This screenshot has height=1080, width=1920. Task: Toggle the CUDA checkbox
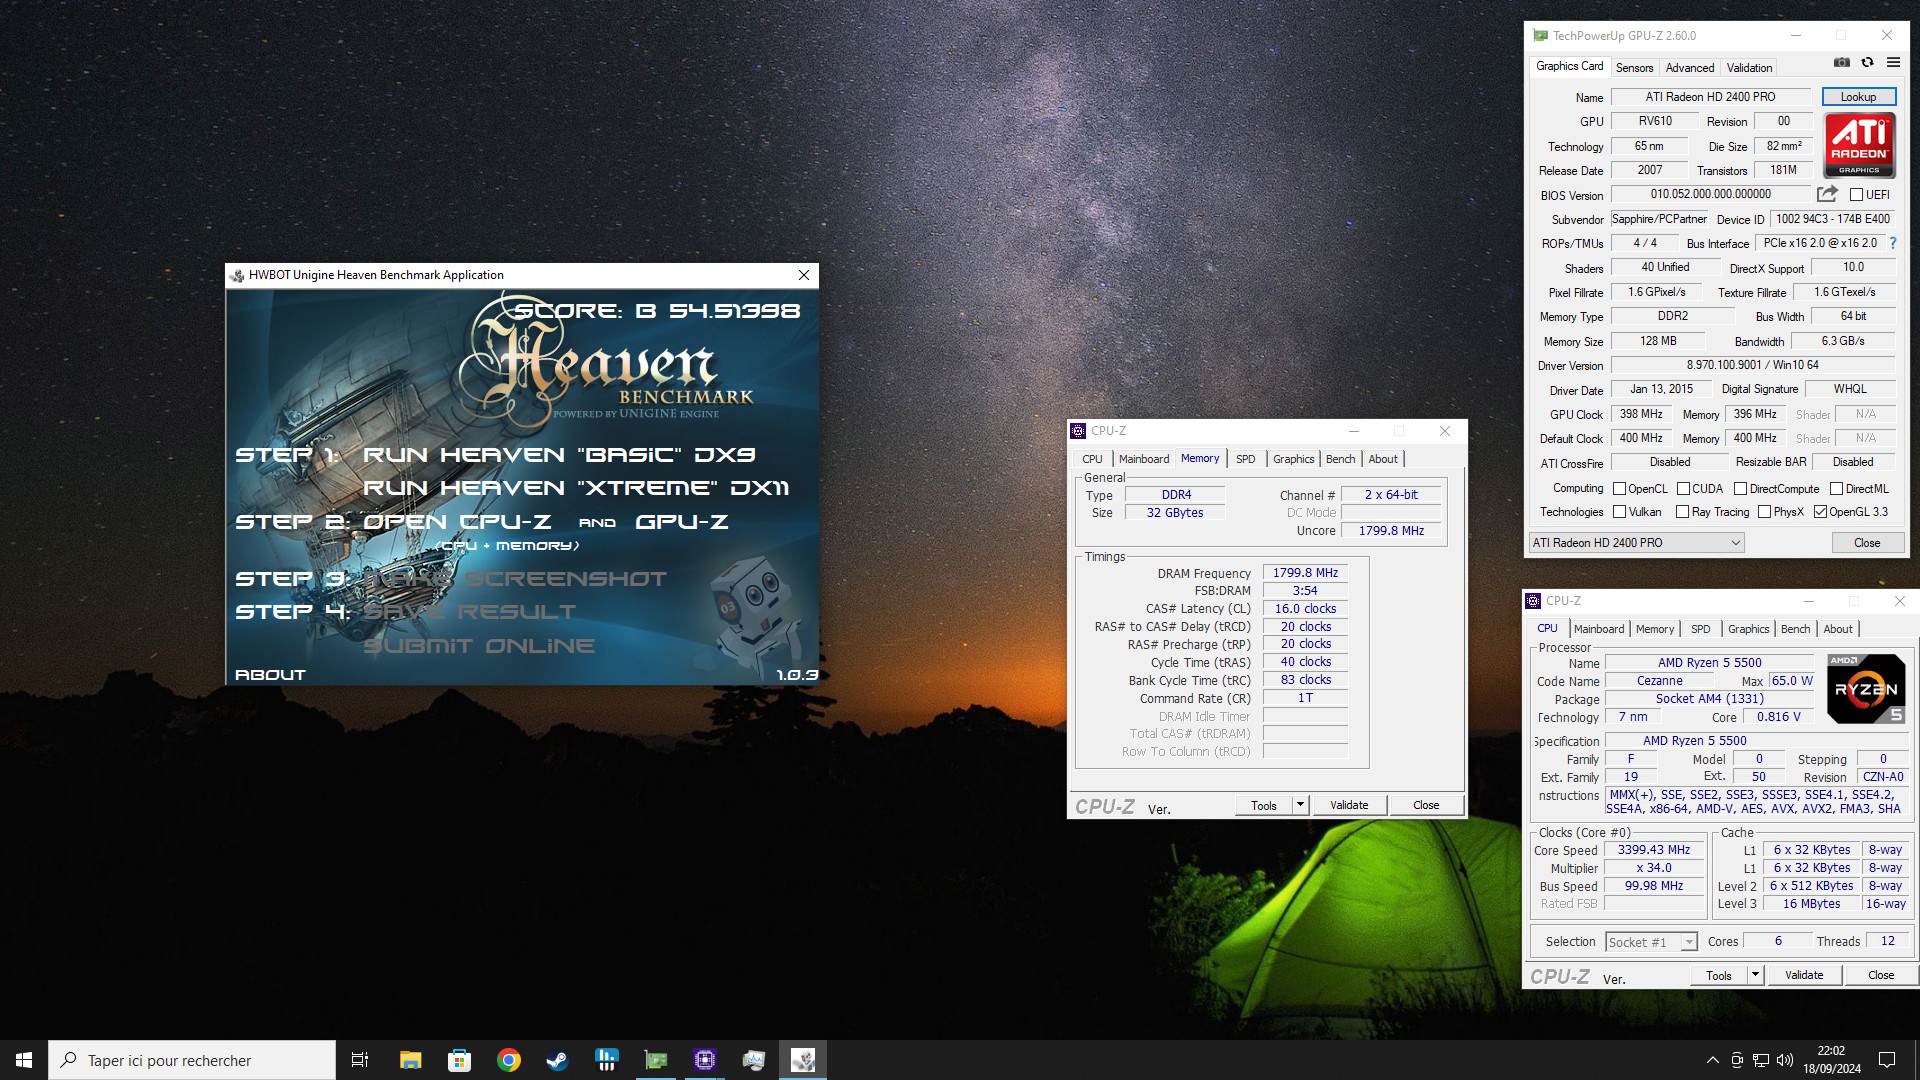tap(1683, 489)
